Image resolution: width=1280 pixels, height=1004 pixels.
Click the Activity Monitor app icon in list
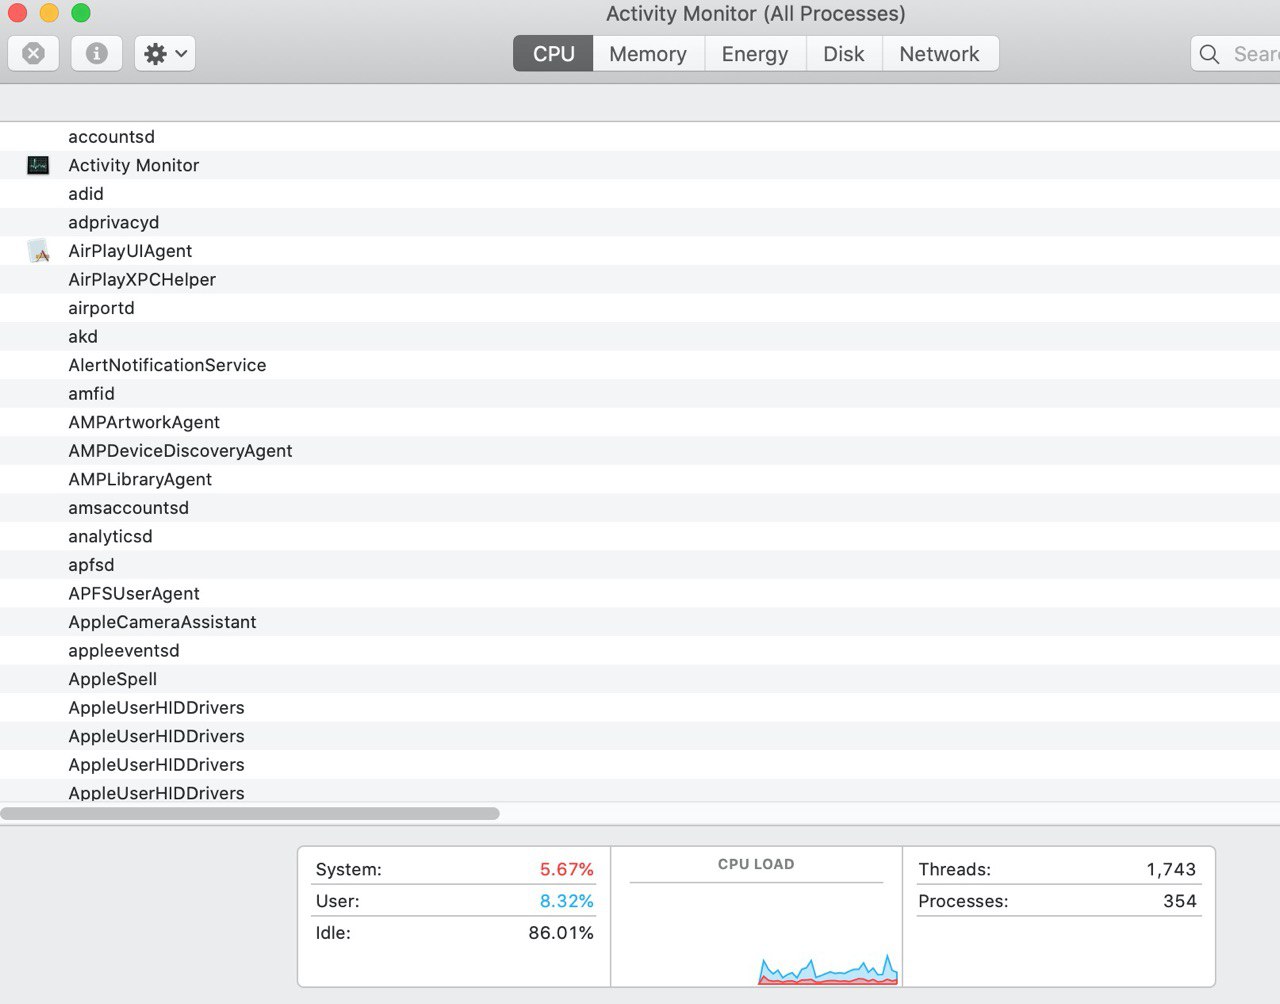38,165
